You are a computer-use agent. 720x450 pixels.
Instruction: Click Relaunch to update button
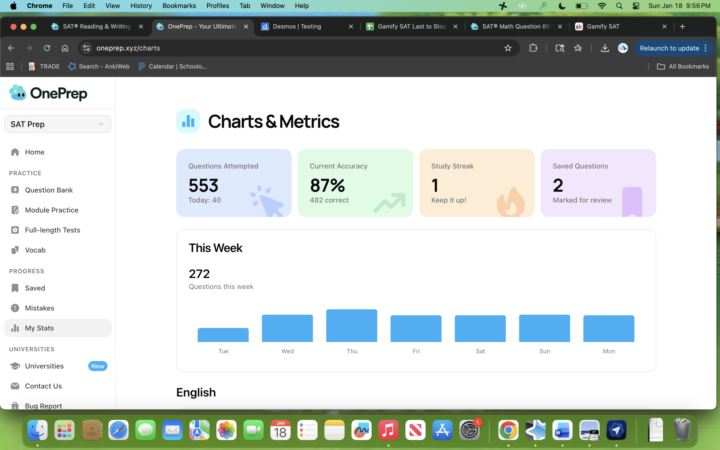[668, 48]
